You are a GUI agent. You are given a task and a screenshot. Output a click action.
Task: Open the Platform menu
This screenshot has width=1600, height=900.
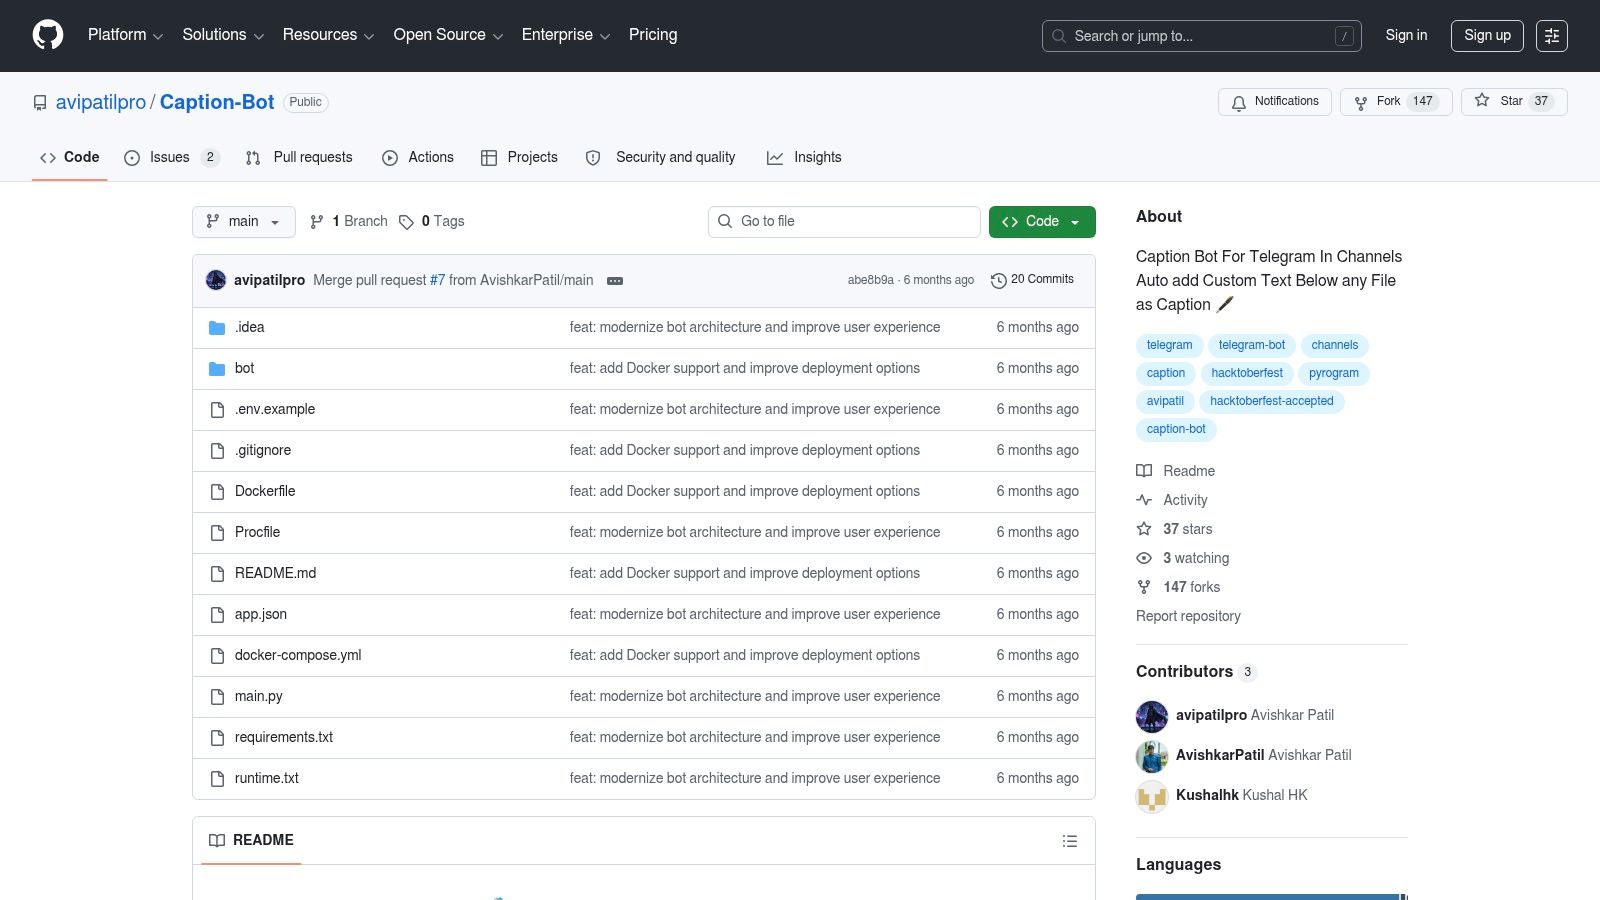pyautogui.click(x=125, y=35)
